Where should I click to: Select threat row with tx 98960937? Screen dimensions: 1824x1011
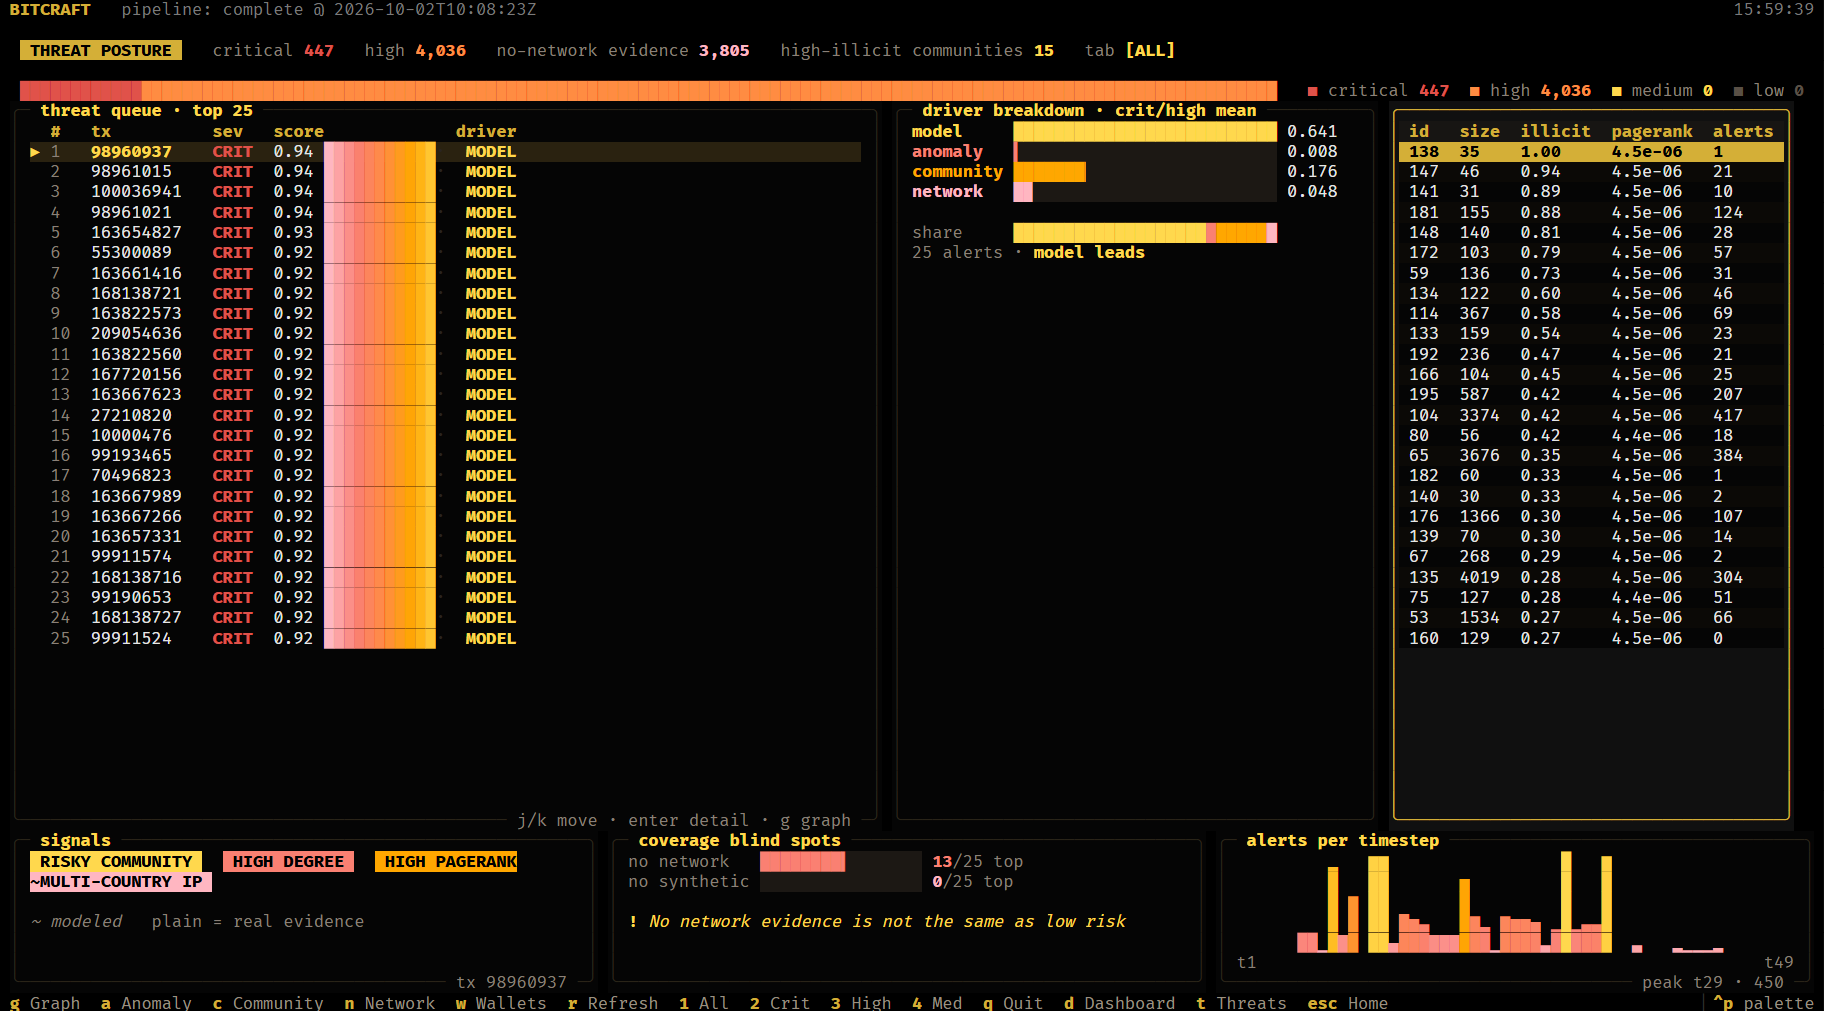click(445, 152)
